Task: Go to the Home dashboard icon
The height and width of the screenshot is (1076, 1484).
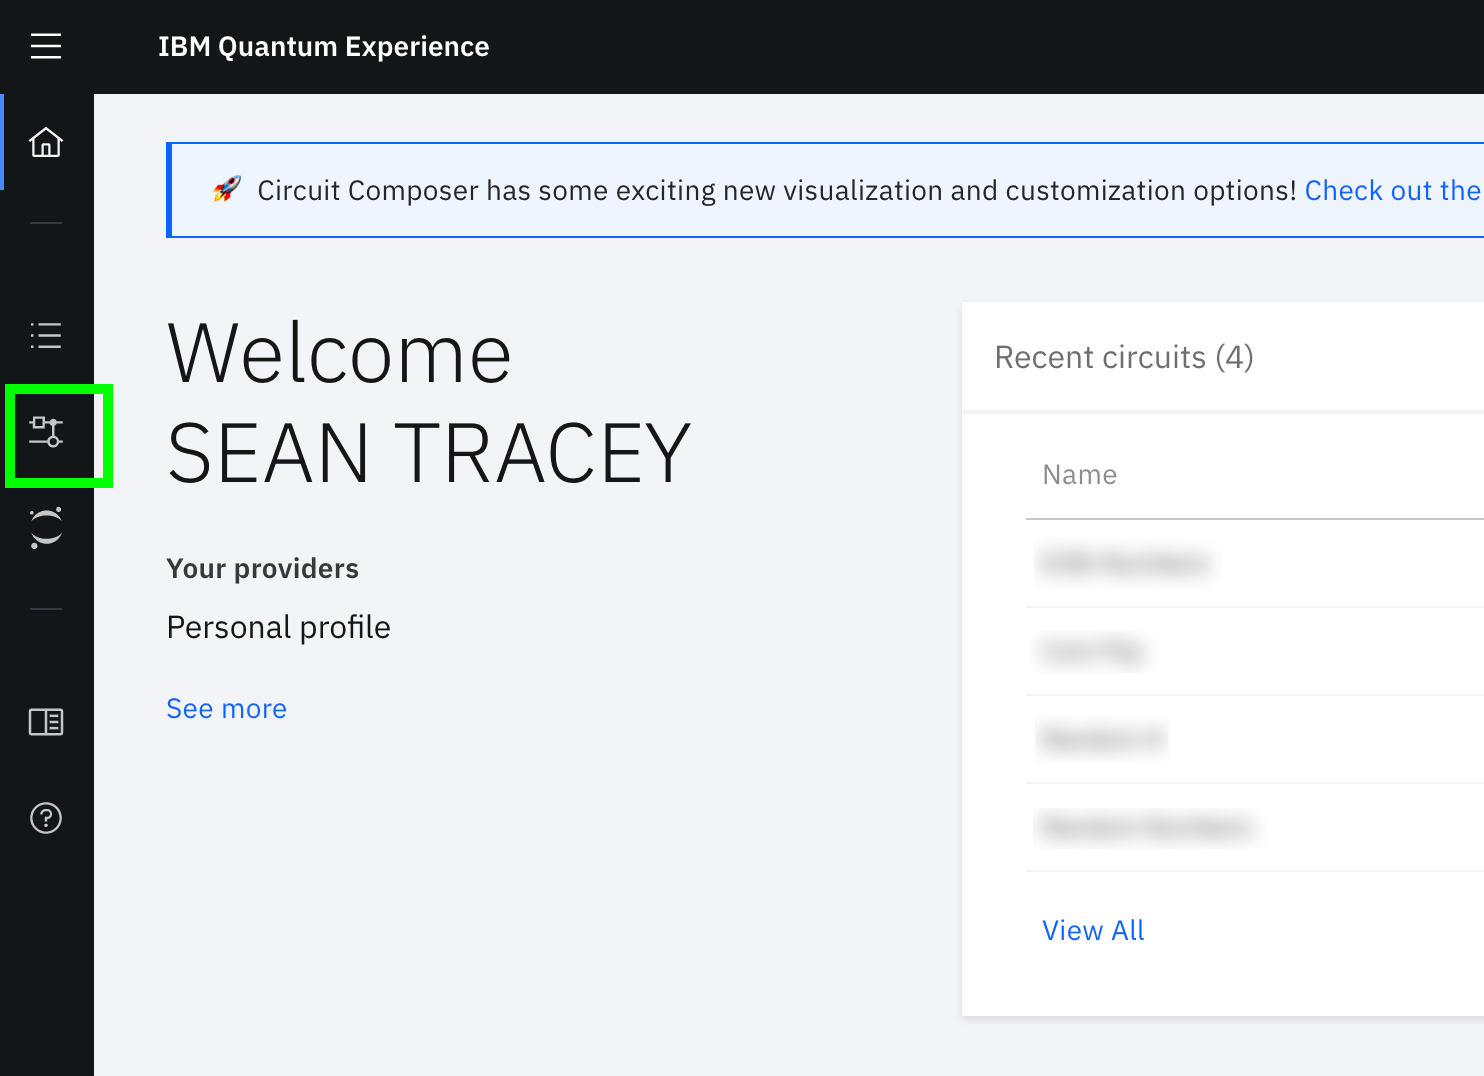Action: pos(46,142)
